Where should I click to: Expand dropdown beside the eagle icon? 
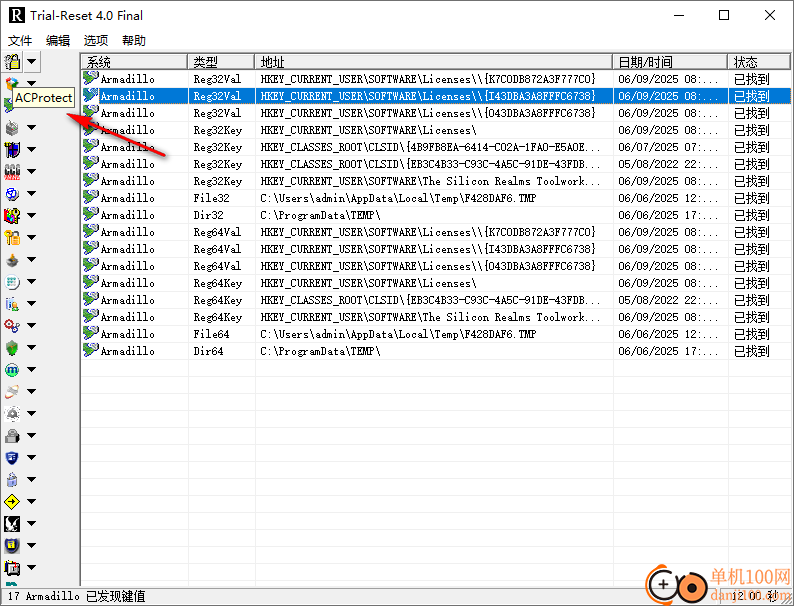[31, 523]
